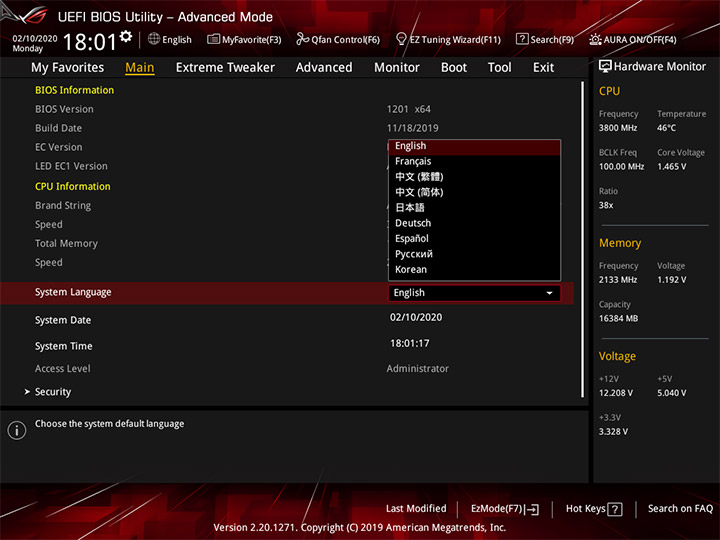Click the LED EC1 Version row label

pyautogui.click(x=71, y=166)
